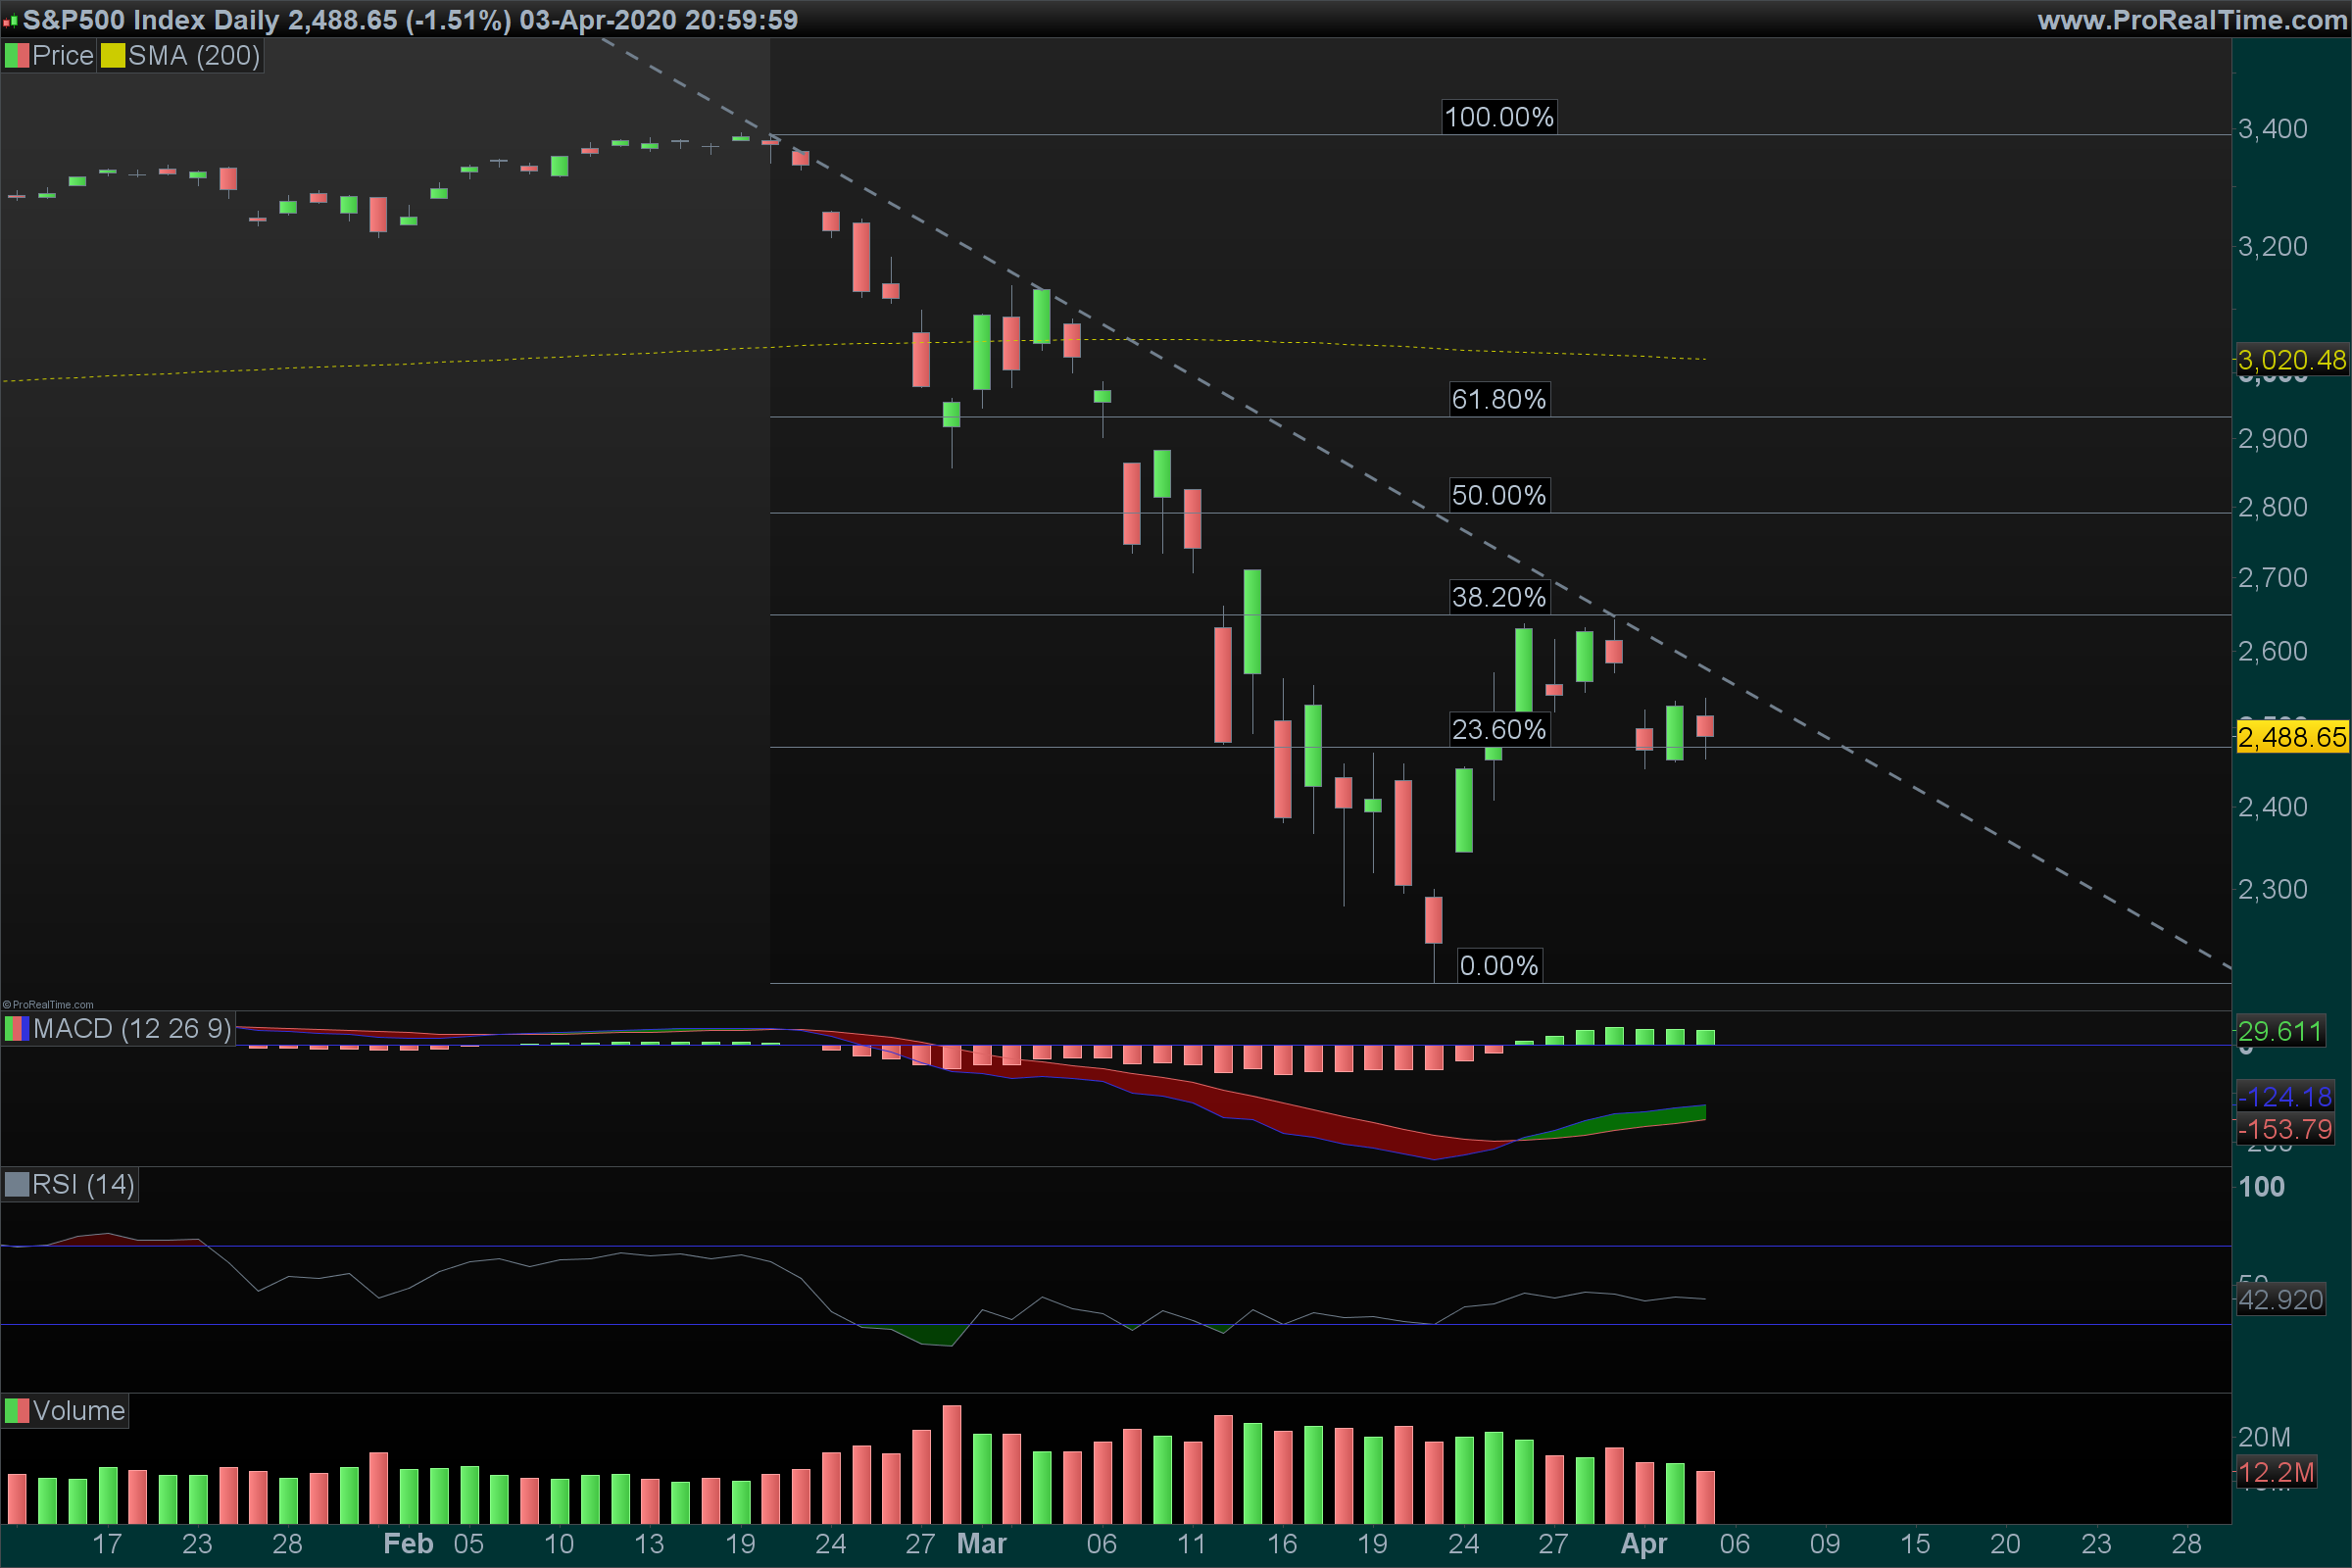
Task: Open SMA (200) indicator settings label
Action: coord(194,56)
